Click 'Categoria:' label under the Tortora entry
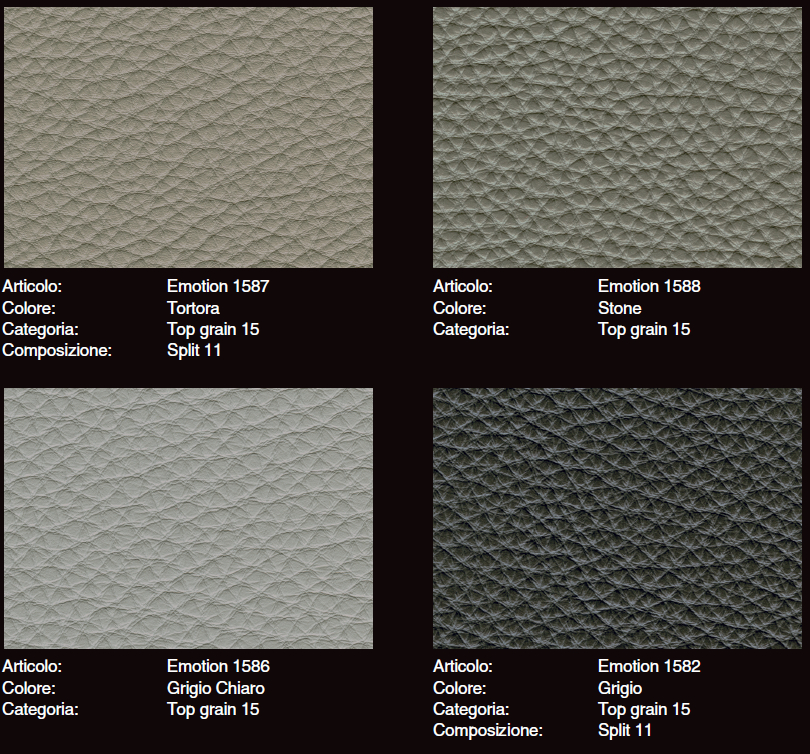The width and height of the screenshot is (810, 754). [40, 329]
